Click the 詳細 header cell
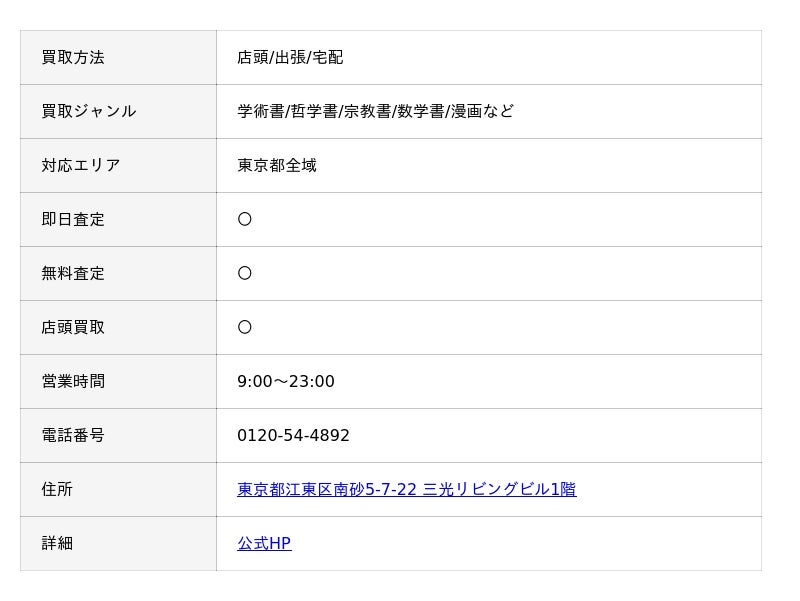Viewport: 800px width, 601px height. pyautogui.click(x=118, y=543)
